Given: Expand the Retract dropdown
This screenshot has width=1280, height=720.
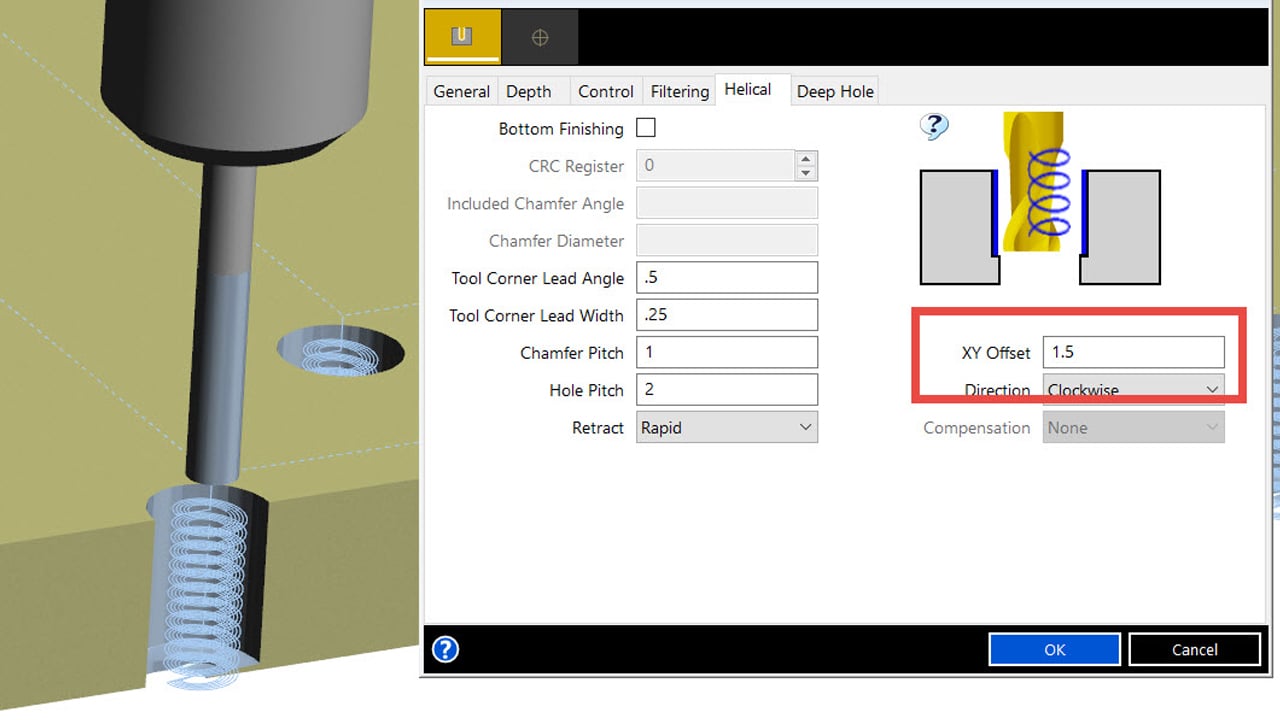Looking at the screenshot, I should (x=726, y=427).
